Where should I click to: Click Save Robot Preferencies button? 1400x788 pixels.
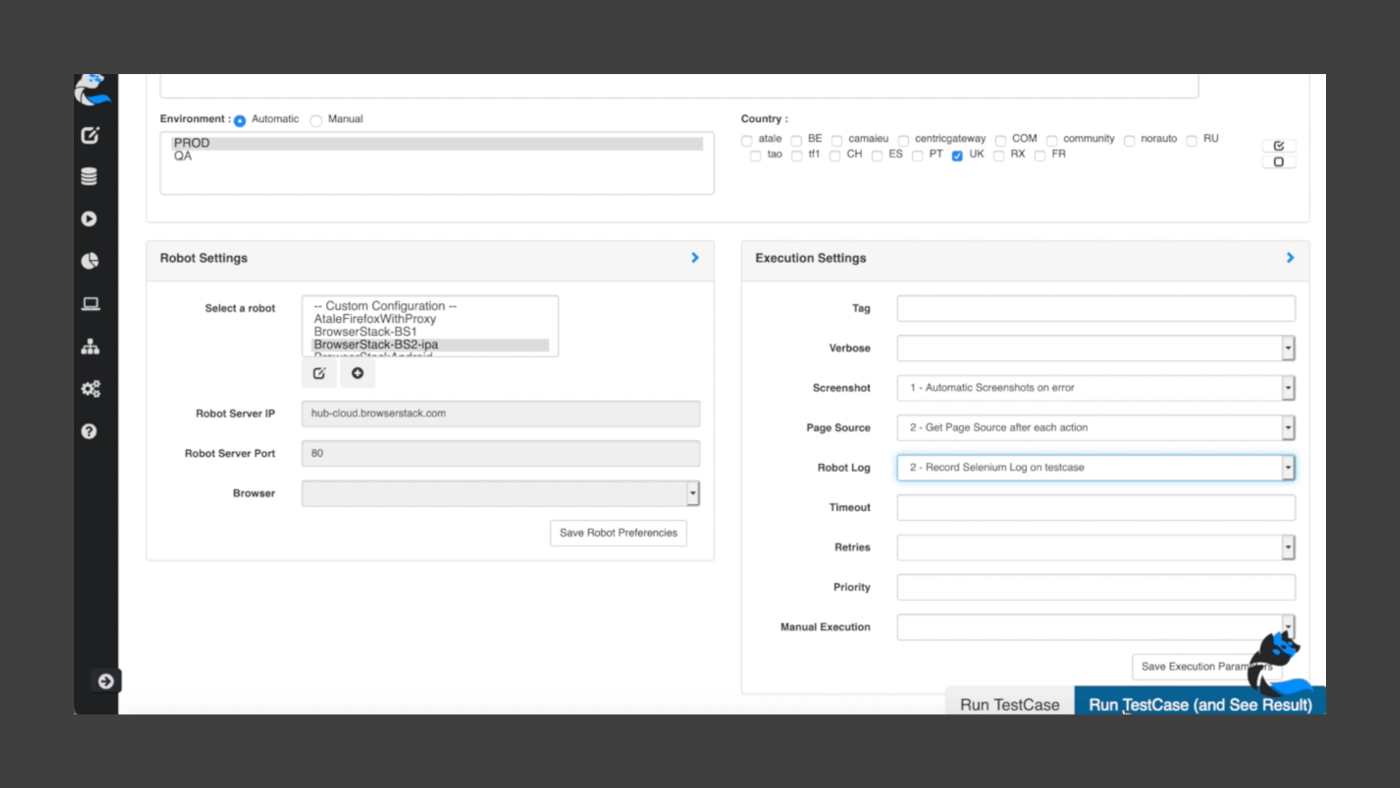pyautogui.click(x=618, y=533)
